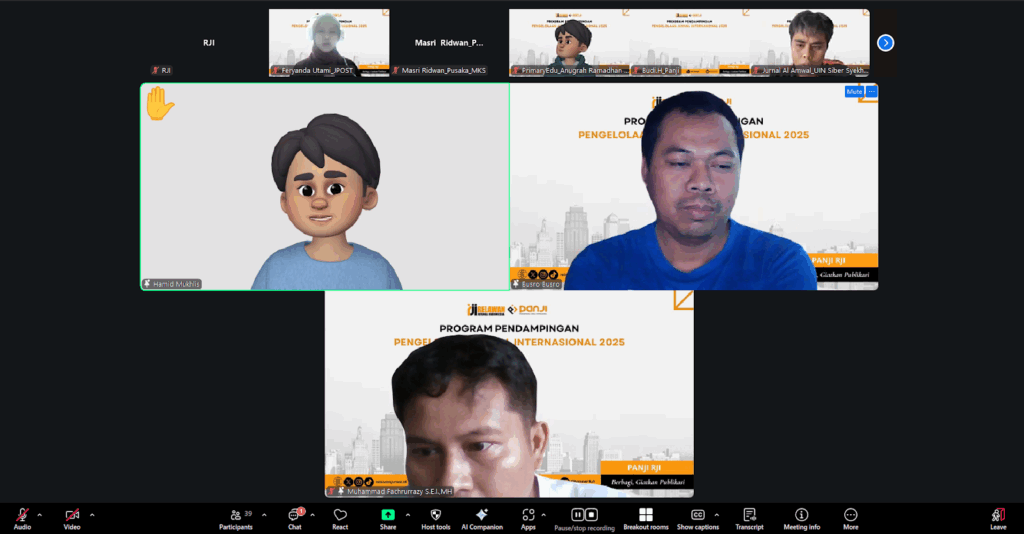Toggle Show captions
The height and width of the screenshot is (534, 1024).
point(697,515)
